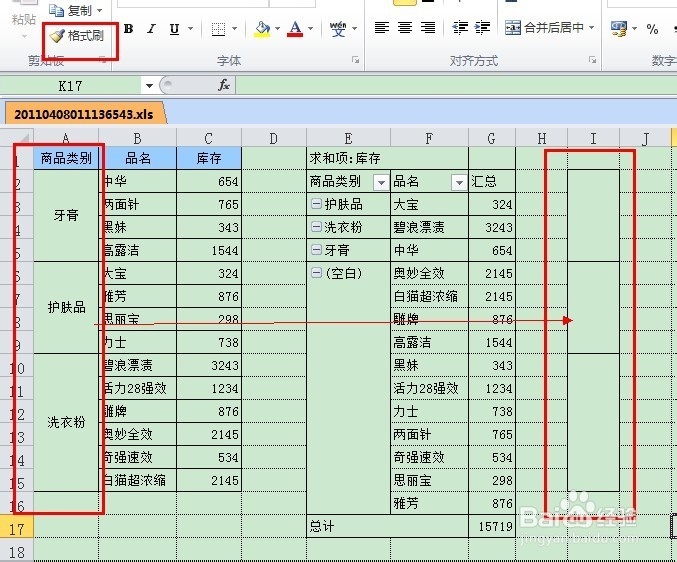Align text right
This screenshot has height=562, width=677.
tap(428, 28)
